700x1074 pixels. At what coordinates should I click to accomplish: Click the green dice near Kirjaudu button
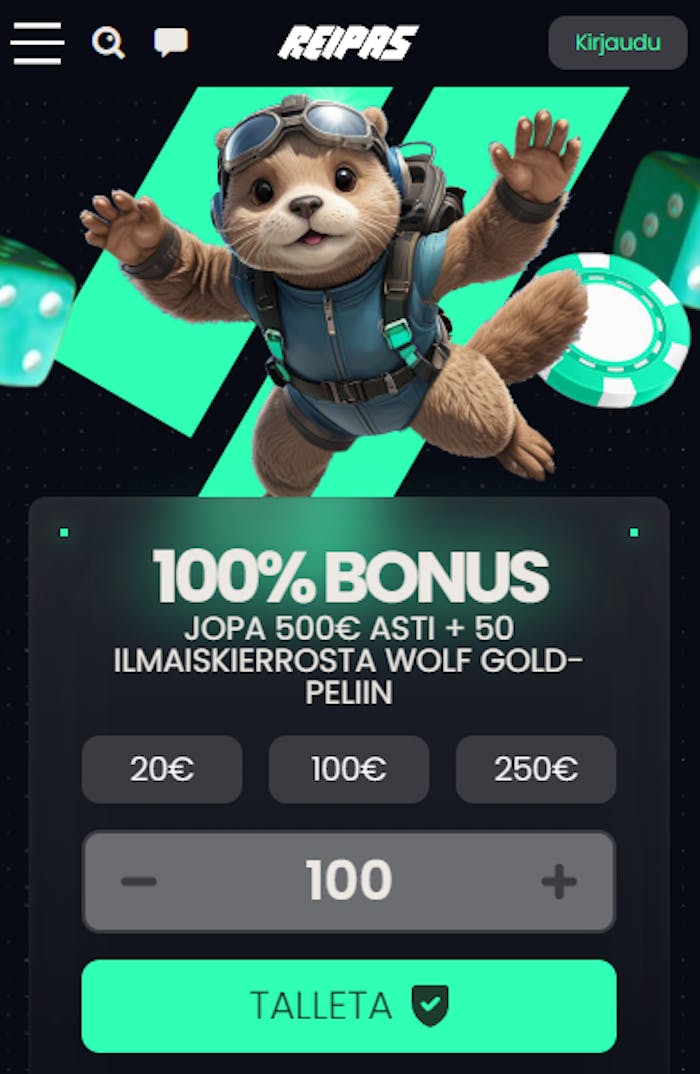point(659,226)
